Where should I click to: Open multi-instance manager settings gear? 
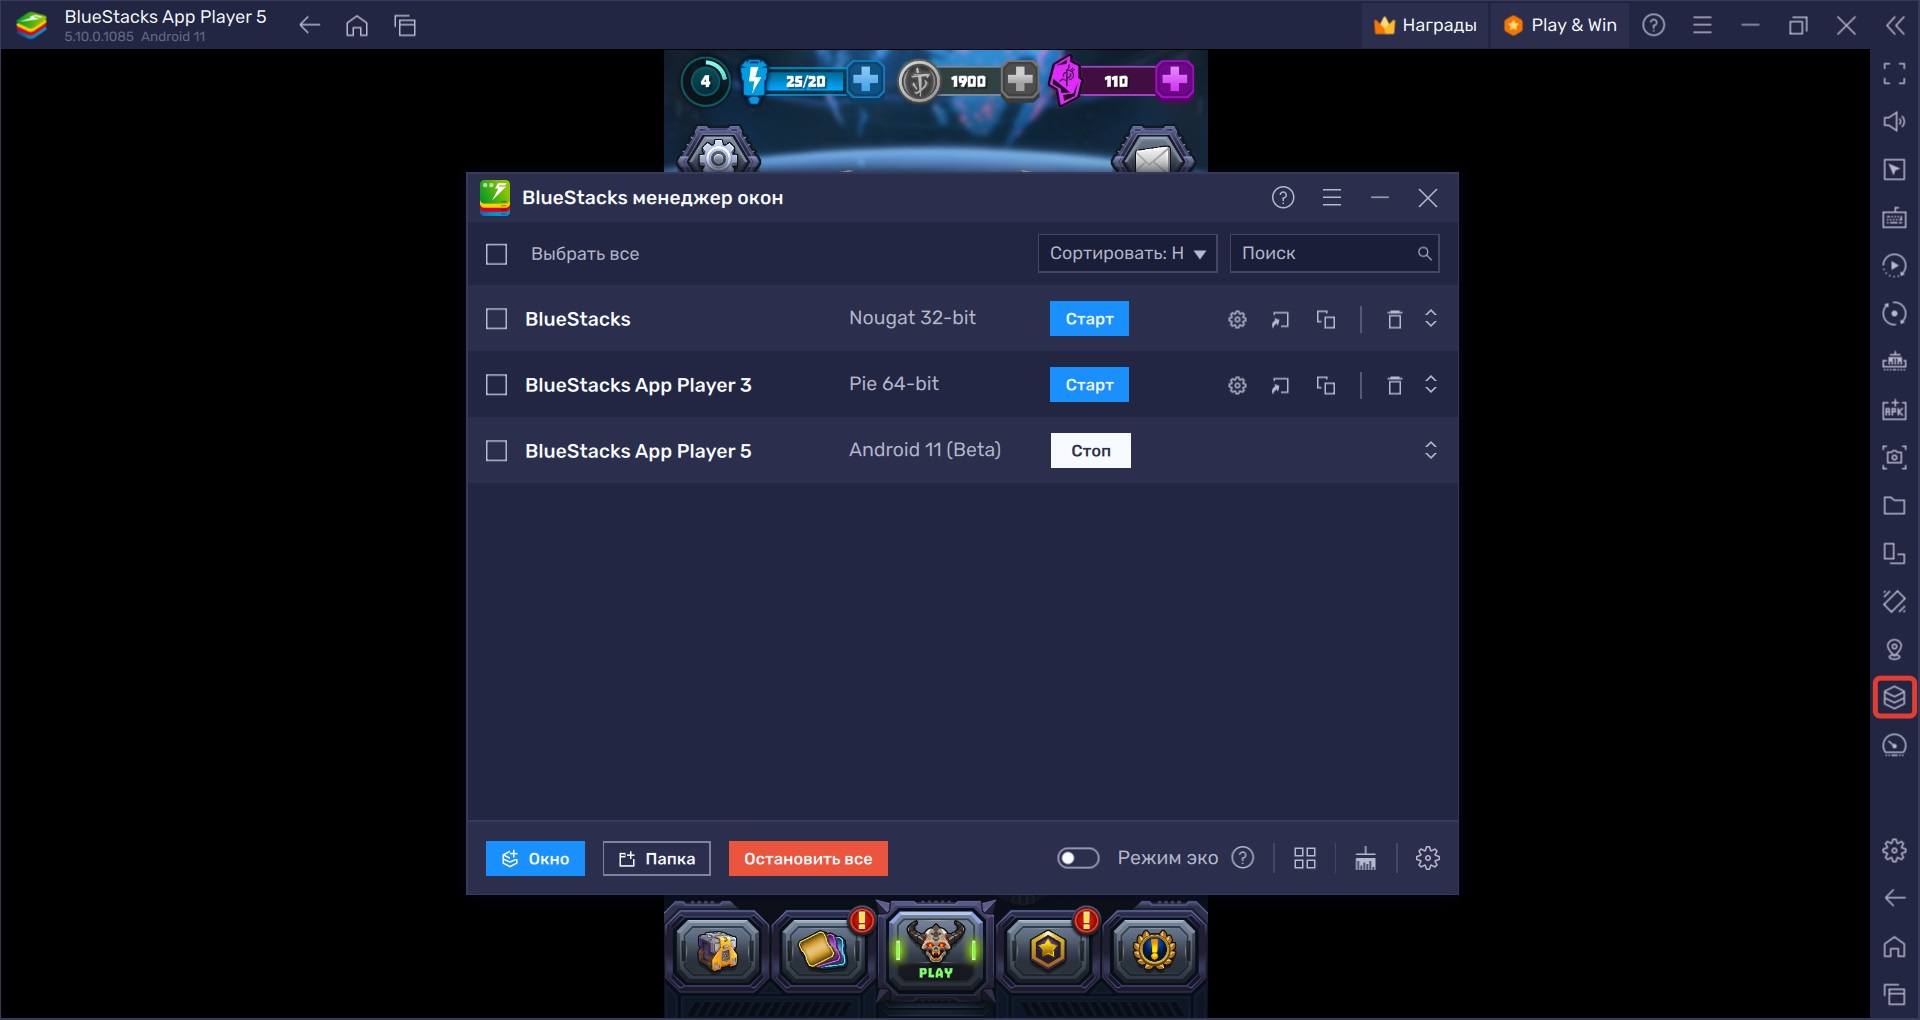click(x=1427, y=858)
